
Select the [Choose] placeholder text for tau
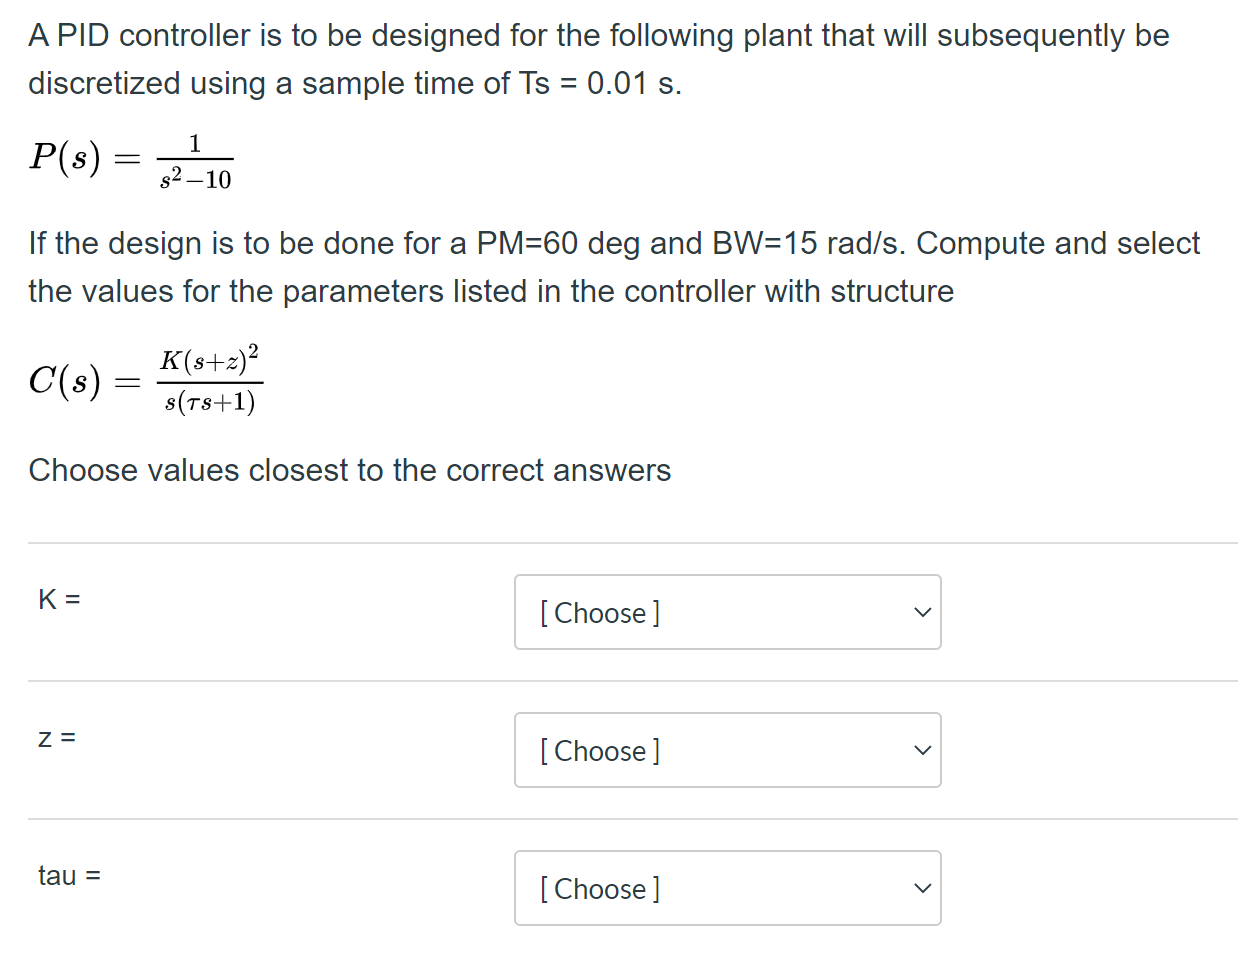pyautogui.click(x=597, y=889)
